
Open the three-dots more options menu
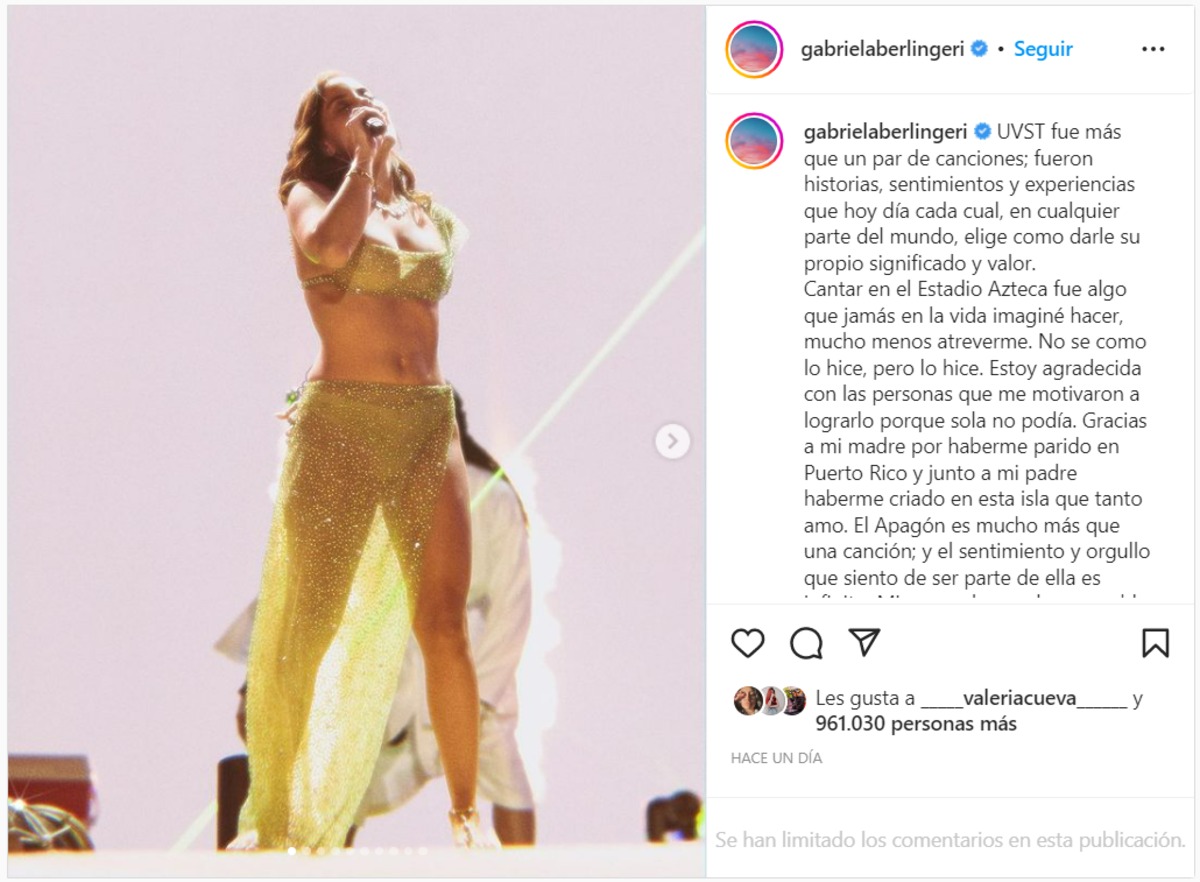pyautogui.click(x=1153, y=49)
